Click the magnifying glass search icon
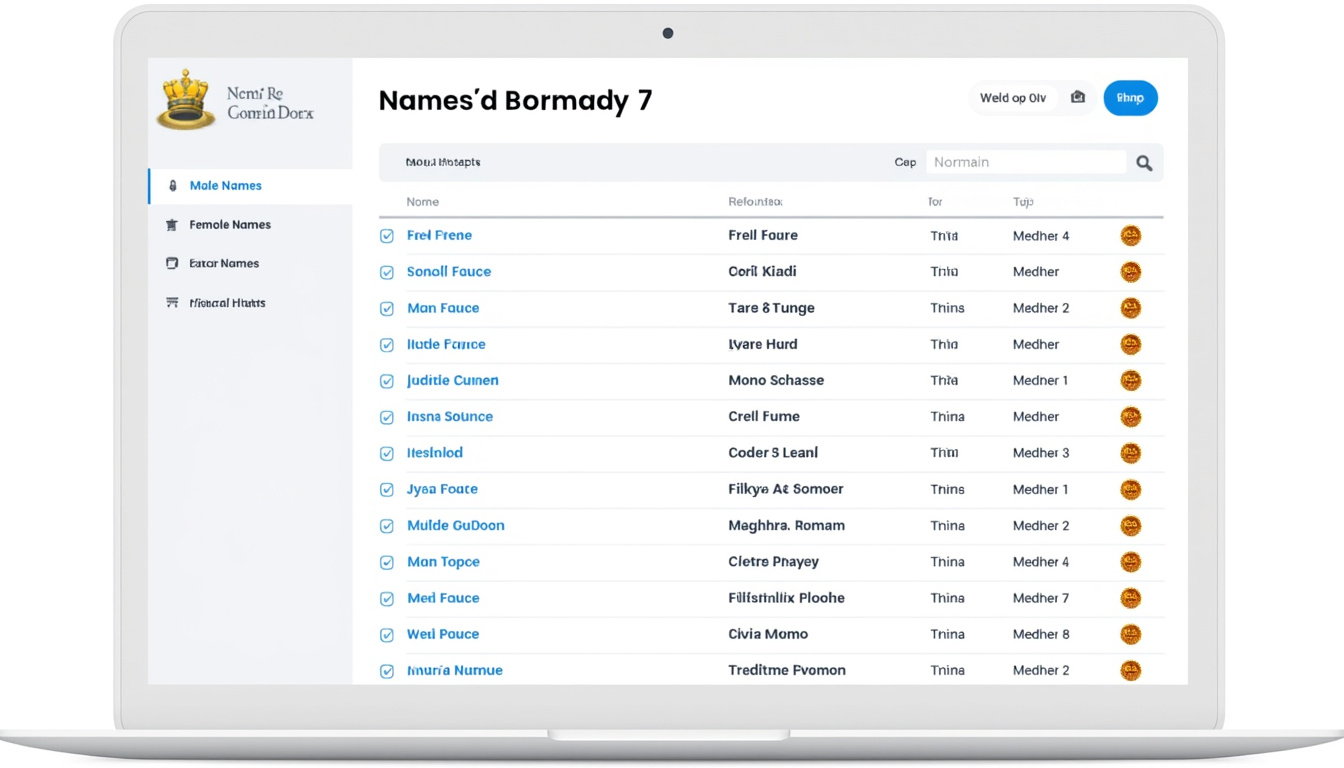The height and width of the screenshot is (768, 1344). point(1144,163)
